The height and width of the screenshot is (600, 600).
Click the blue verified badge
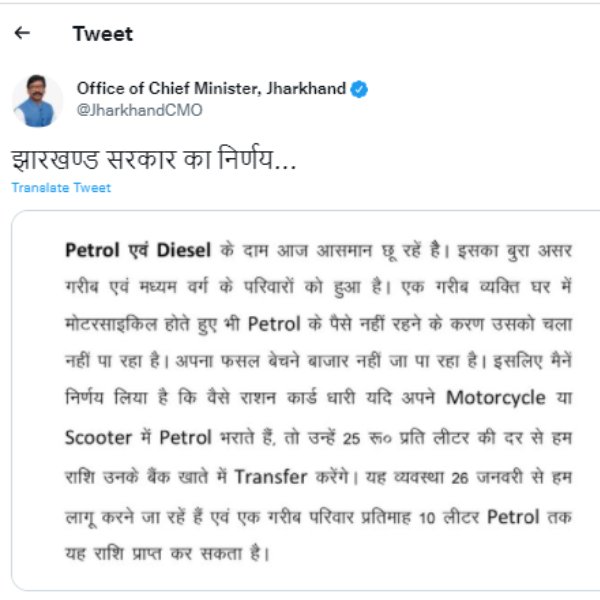[360, 89]
